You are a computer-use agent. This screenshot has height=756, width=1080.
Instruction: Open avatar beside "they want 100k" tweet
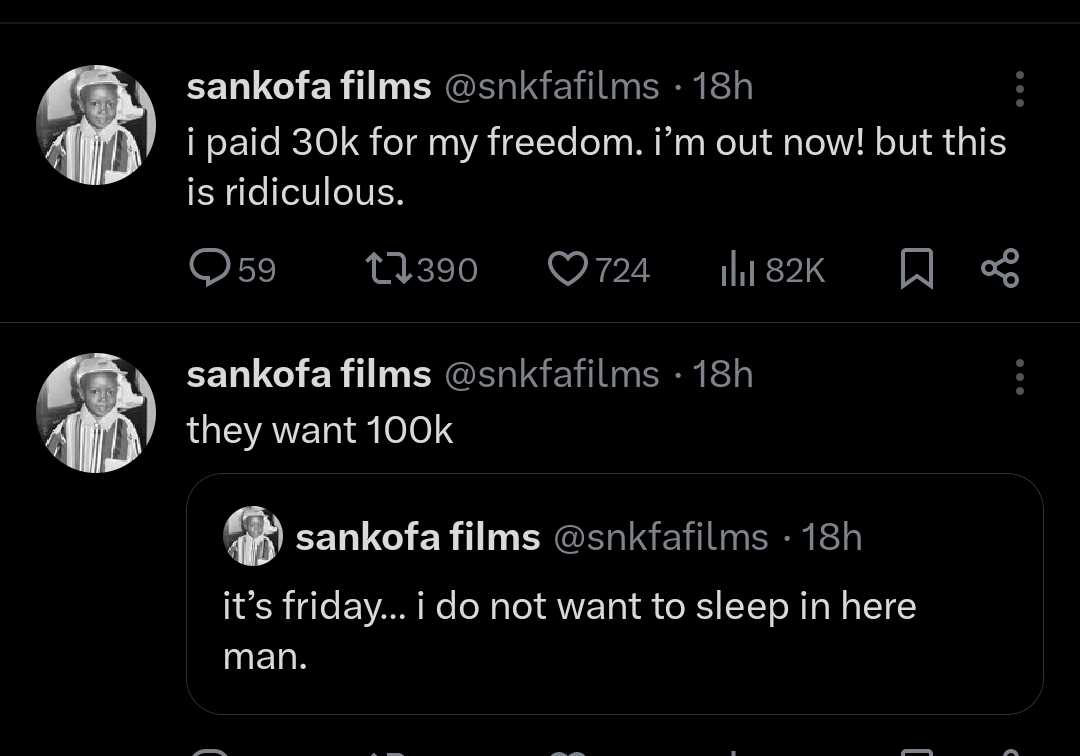pos(96,412)
